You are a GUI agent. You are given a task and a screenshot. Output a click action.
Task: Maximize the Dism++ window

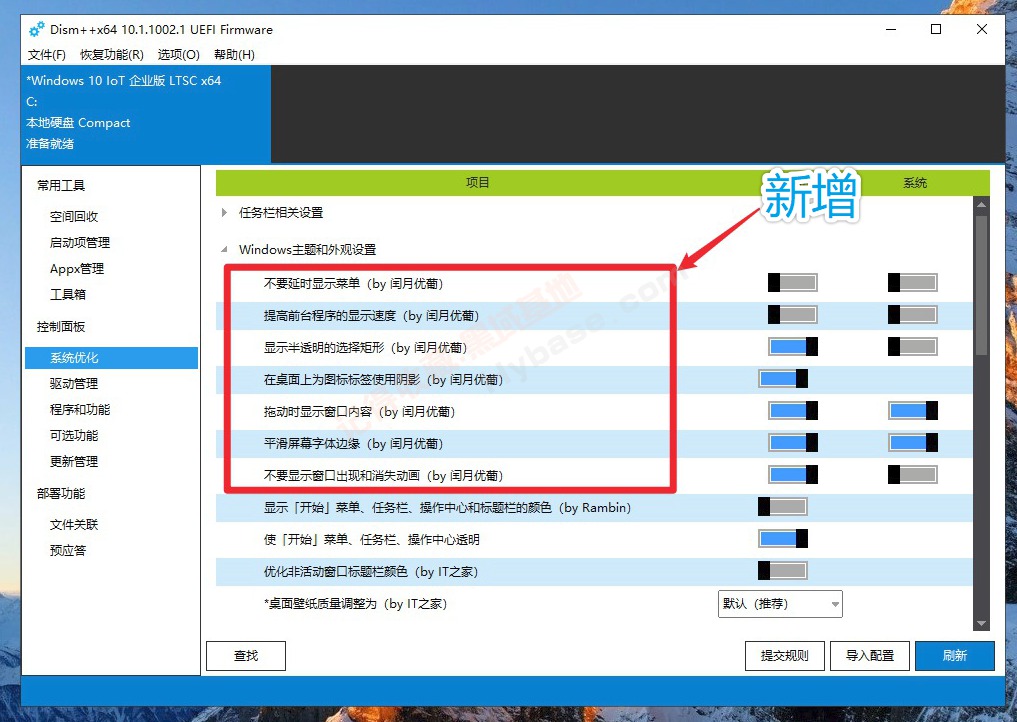coord(936,29)
